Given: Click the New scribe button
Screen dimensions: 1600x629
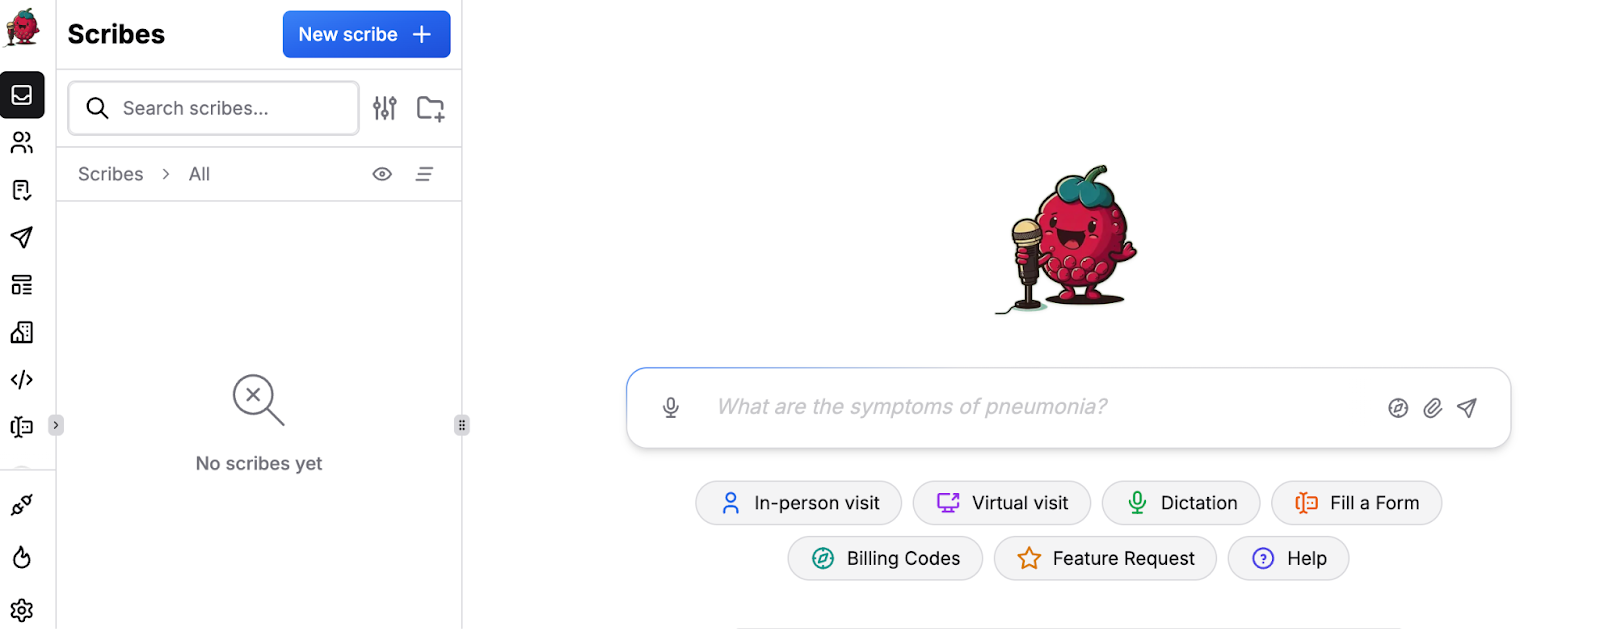Looking at the screenshot, I should [x=366, y=33].
